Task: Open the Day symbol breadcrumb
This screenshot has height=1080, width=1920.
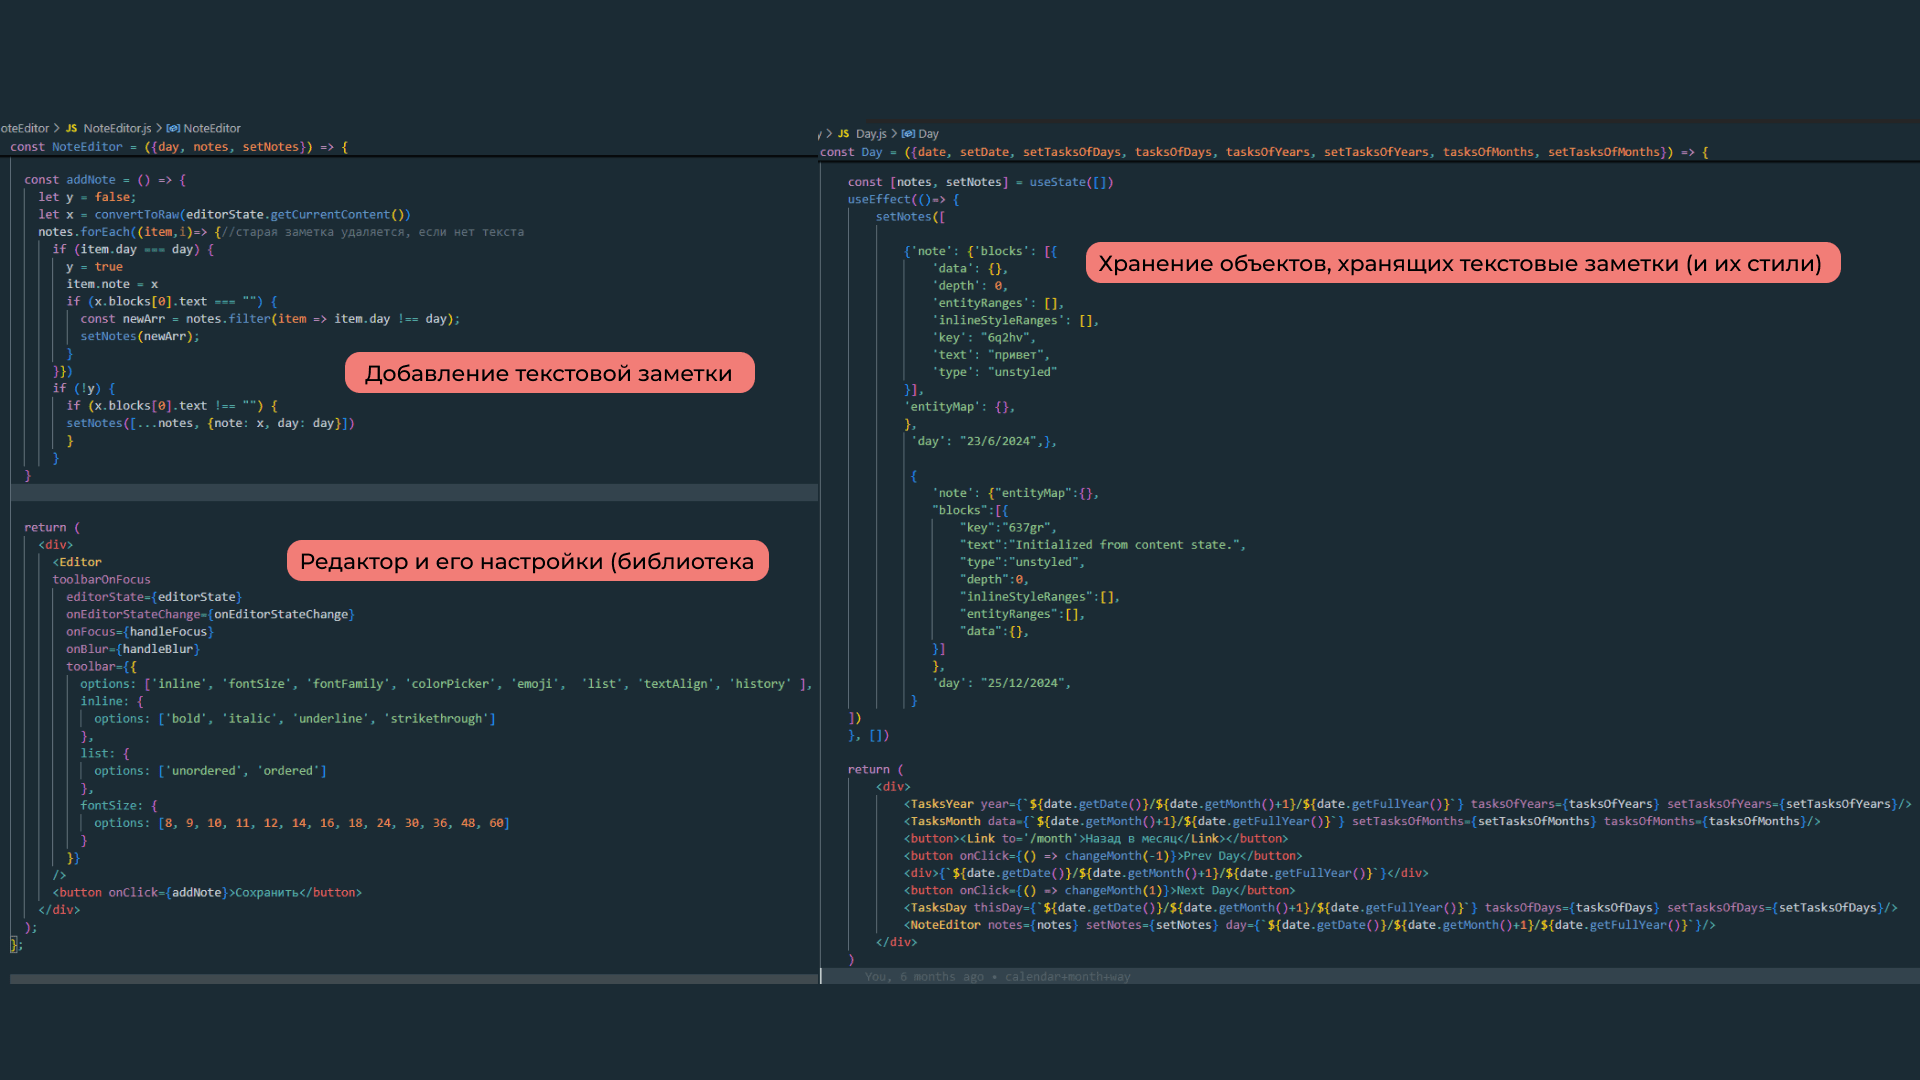Action: tap(929, 134)
